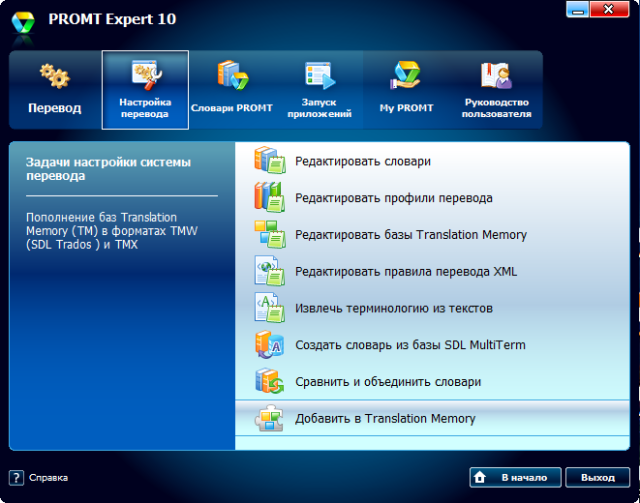Click the XML translation rules icon
This screenshot has height=503, width=640.
pyautogui.click(x=269, y=272)
